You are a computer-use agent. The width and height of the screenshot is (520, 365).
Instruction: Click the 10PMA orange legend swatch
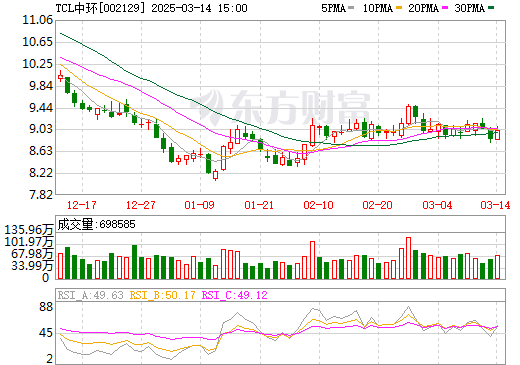coord(399,8)
